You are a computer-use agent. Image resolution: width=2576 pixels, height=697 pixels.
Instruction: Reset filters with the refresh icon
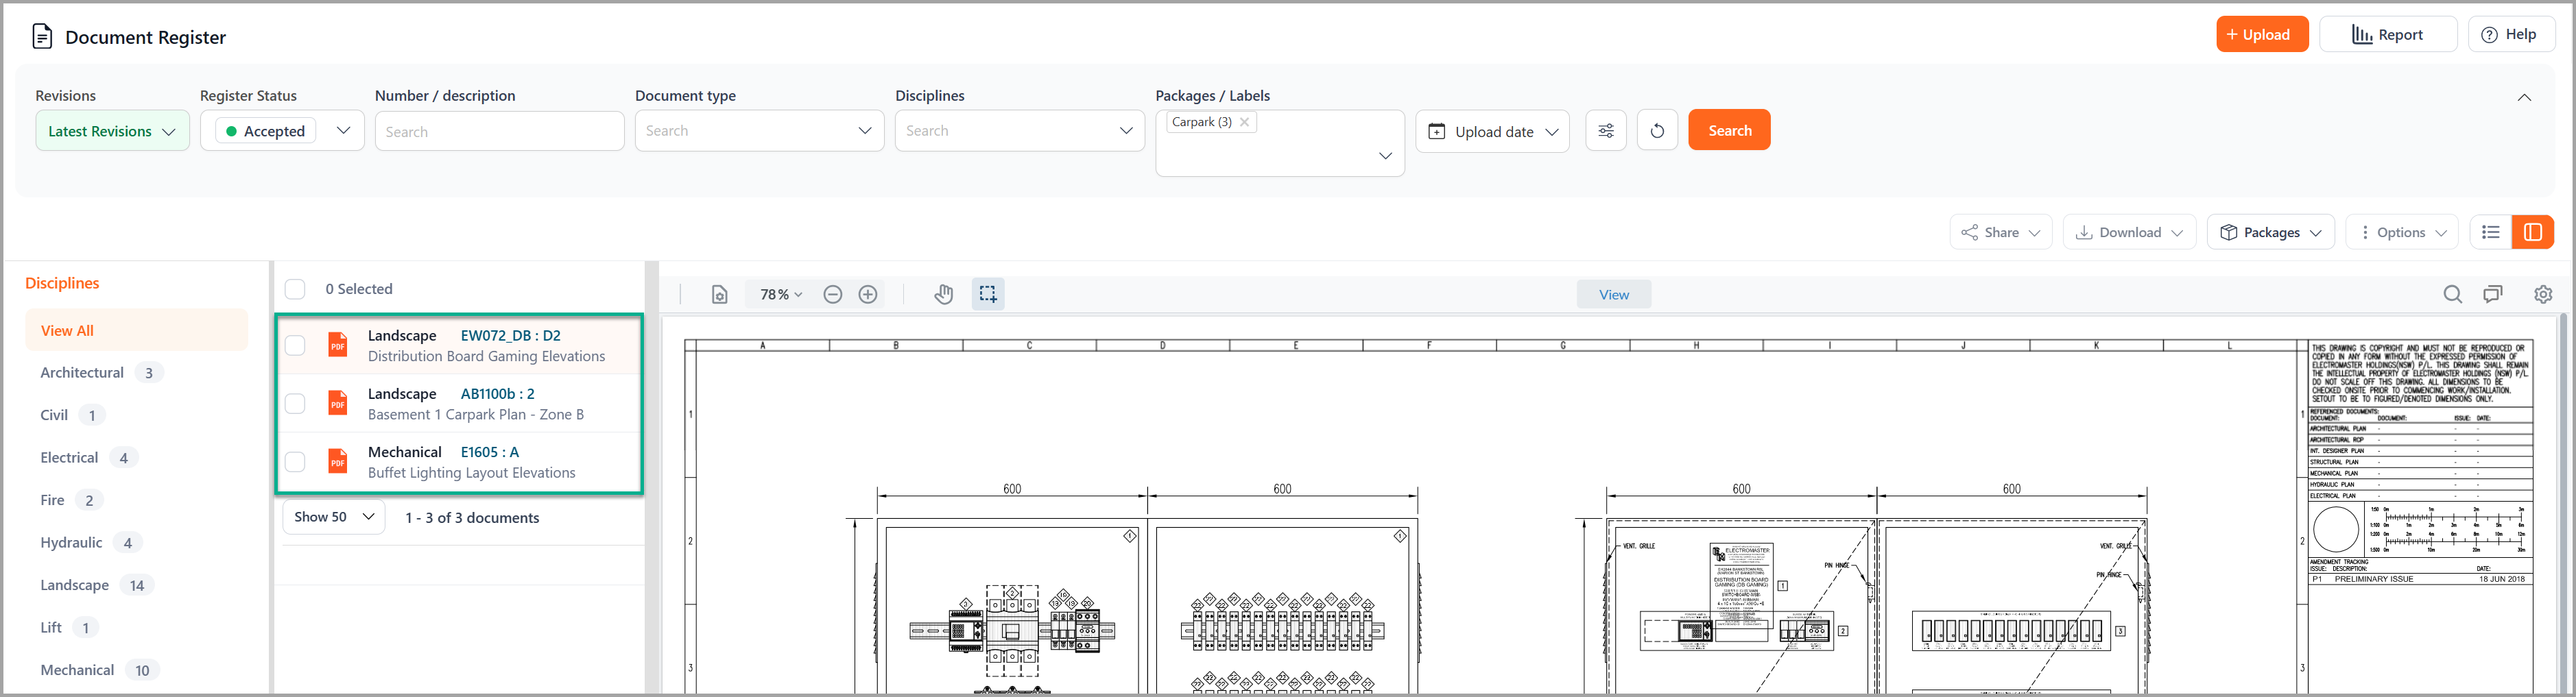(1657, 131)
